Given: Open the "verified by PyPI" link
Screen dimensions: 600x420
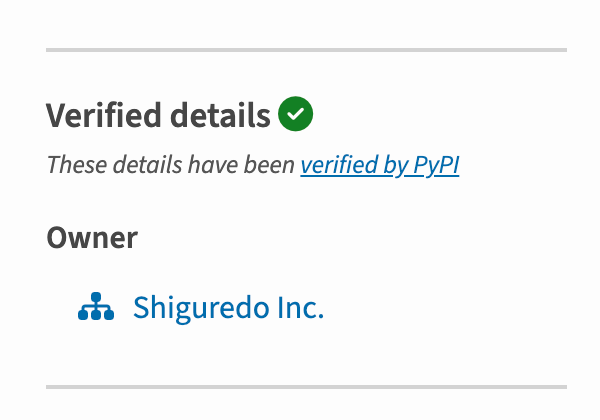Looking at the screenshot, I should pos(379,165).
